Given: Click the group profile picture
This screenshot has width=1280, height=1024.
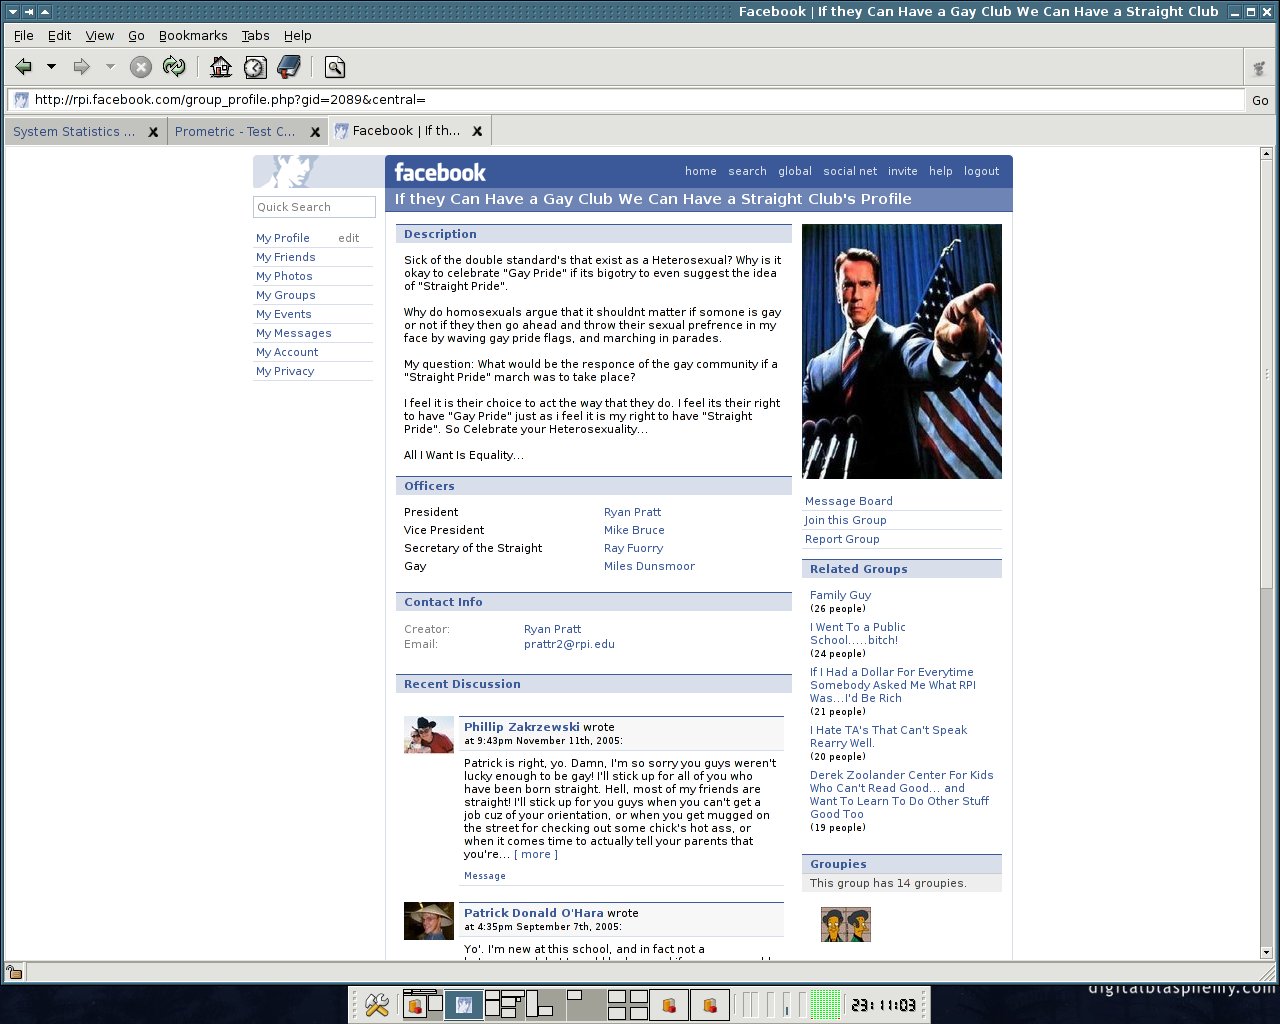Looking at the screenshot, I should coord(902,351).
